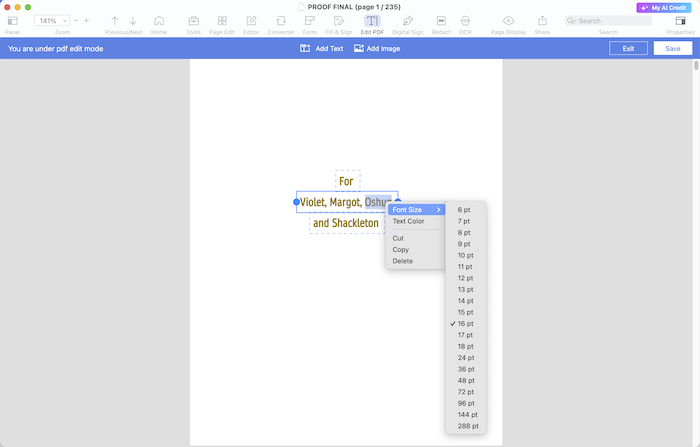Click the Page Edit icon
The image size is (700, 447).
[x=222, y=21]
